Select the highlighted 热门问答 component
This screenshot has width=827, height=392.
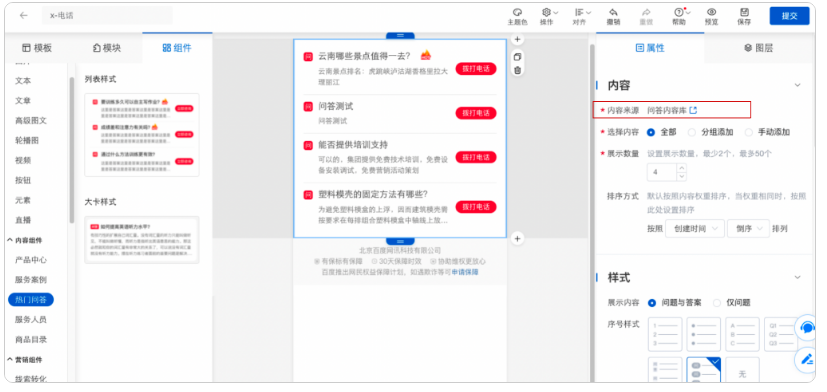click(x=31, y=300)
